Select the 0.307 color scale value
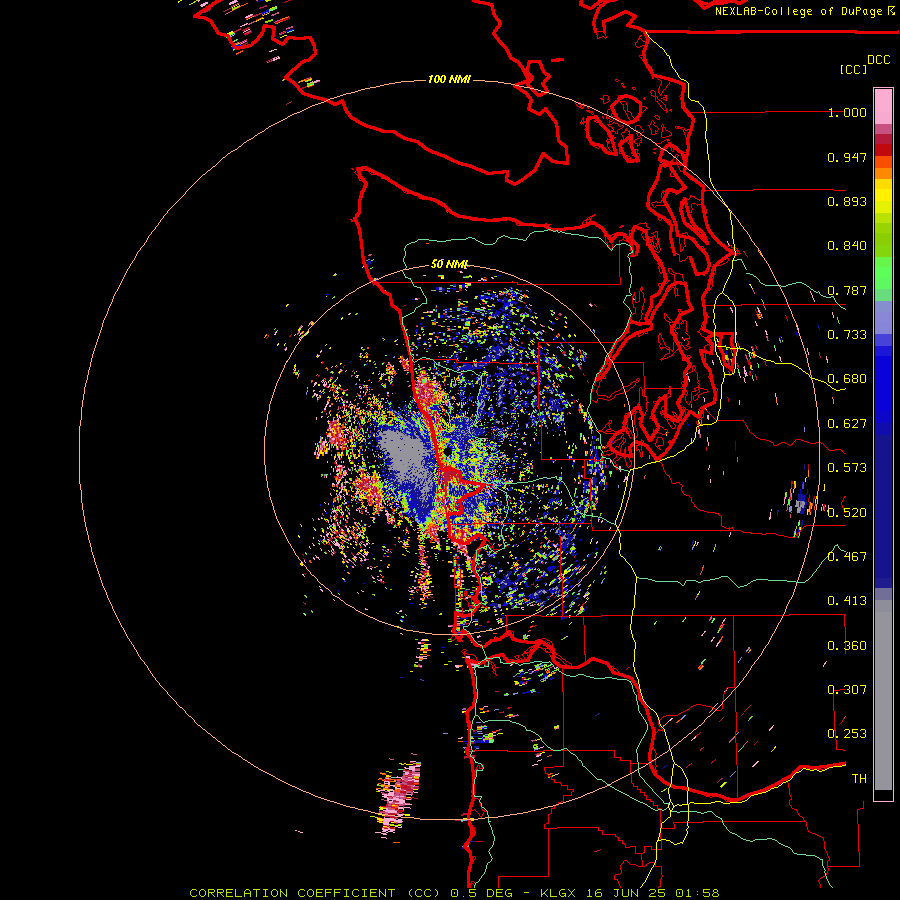900x900 pixels. (847, 689)
